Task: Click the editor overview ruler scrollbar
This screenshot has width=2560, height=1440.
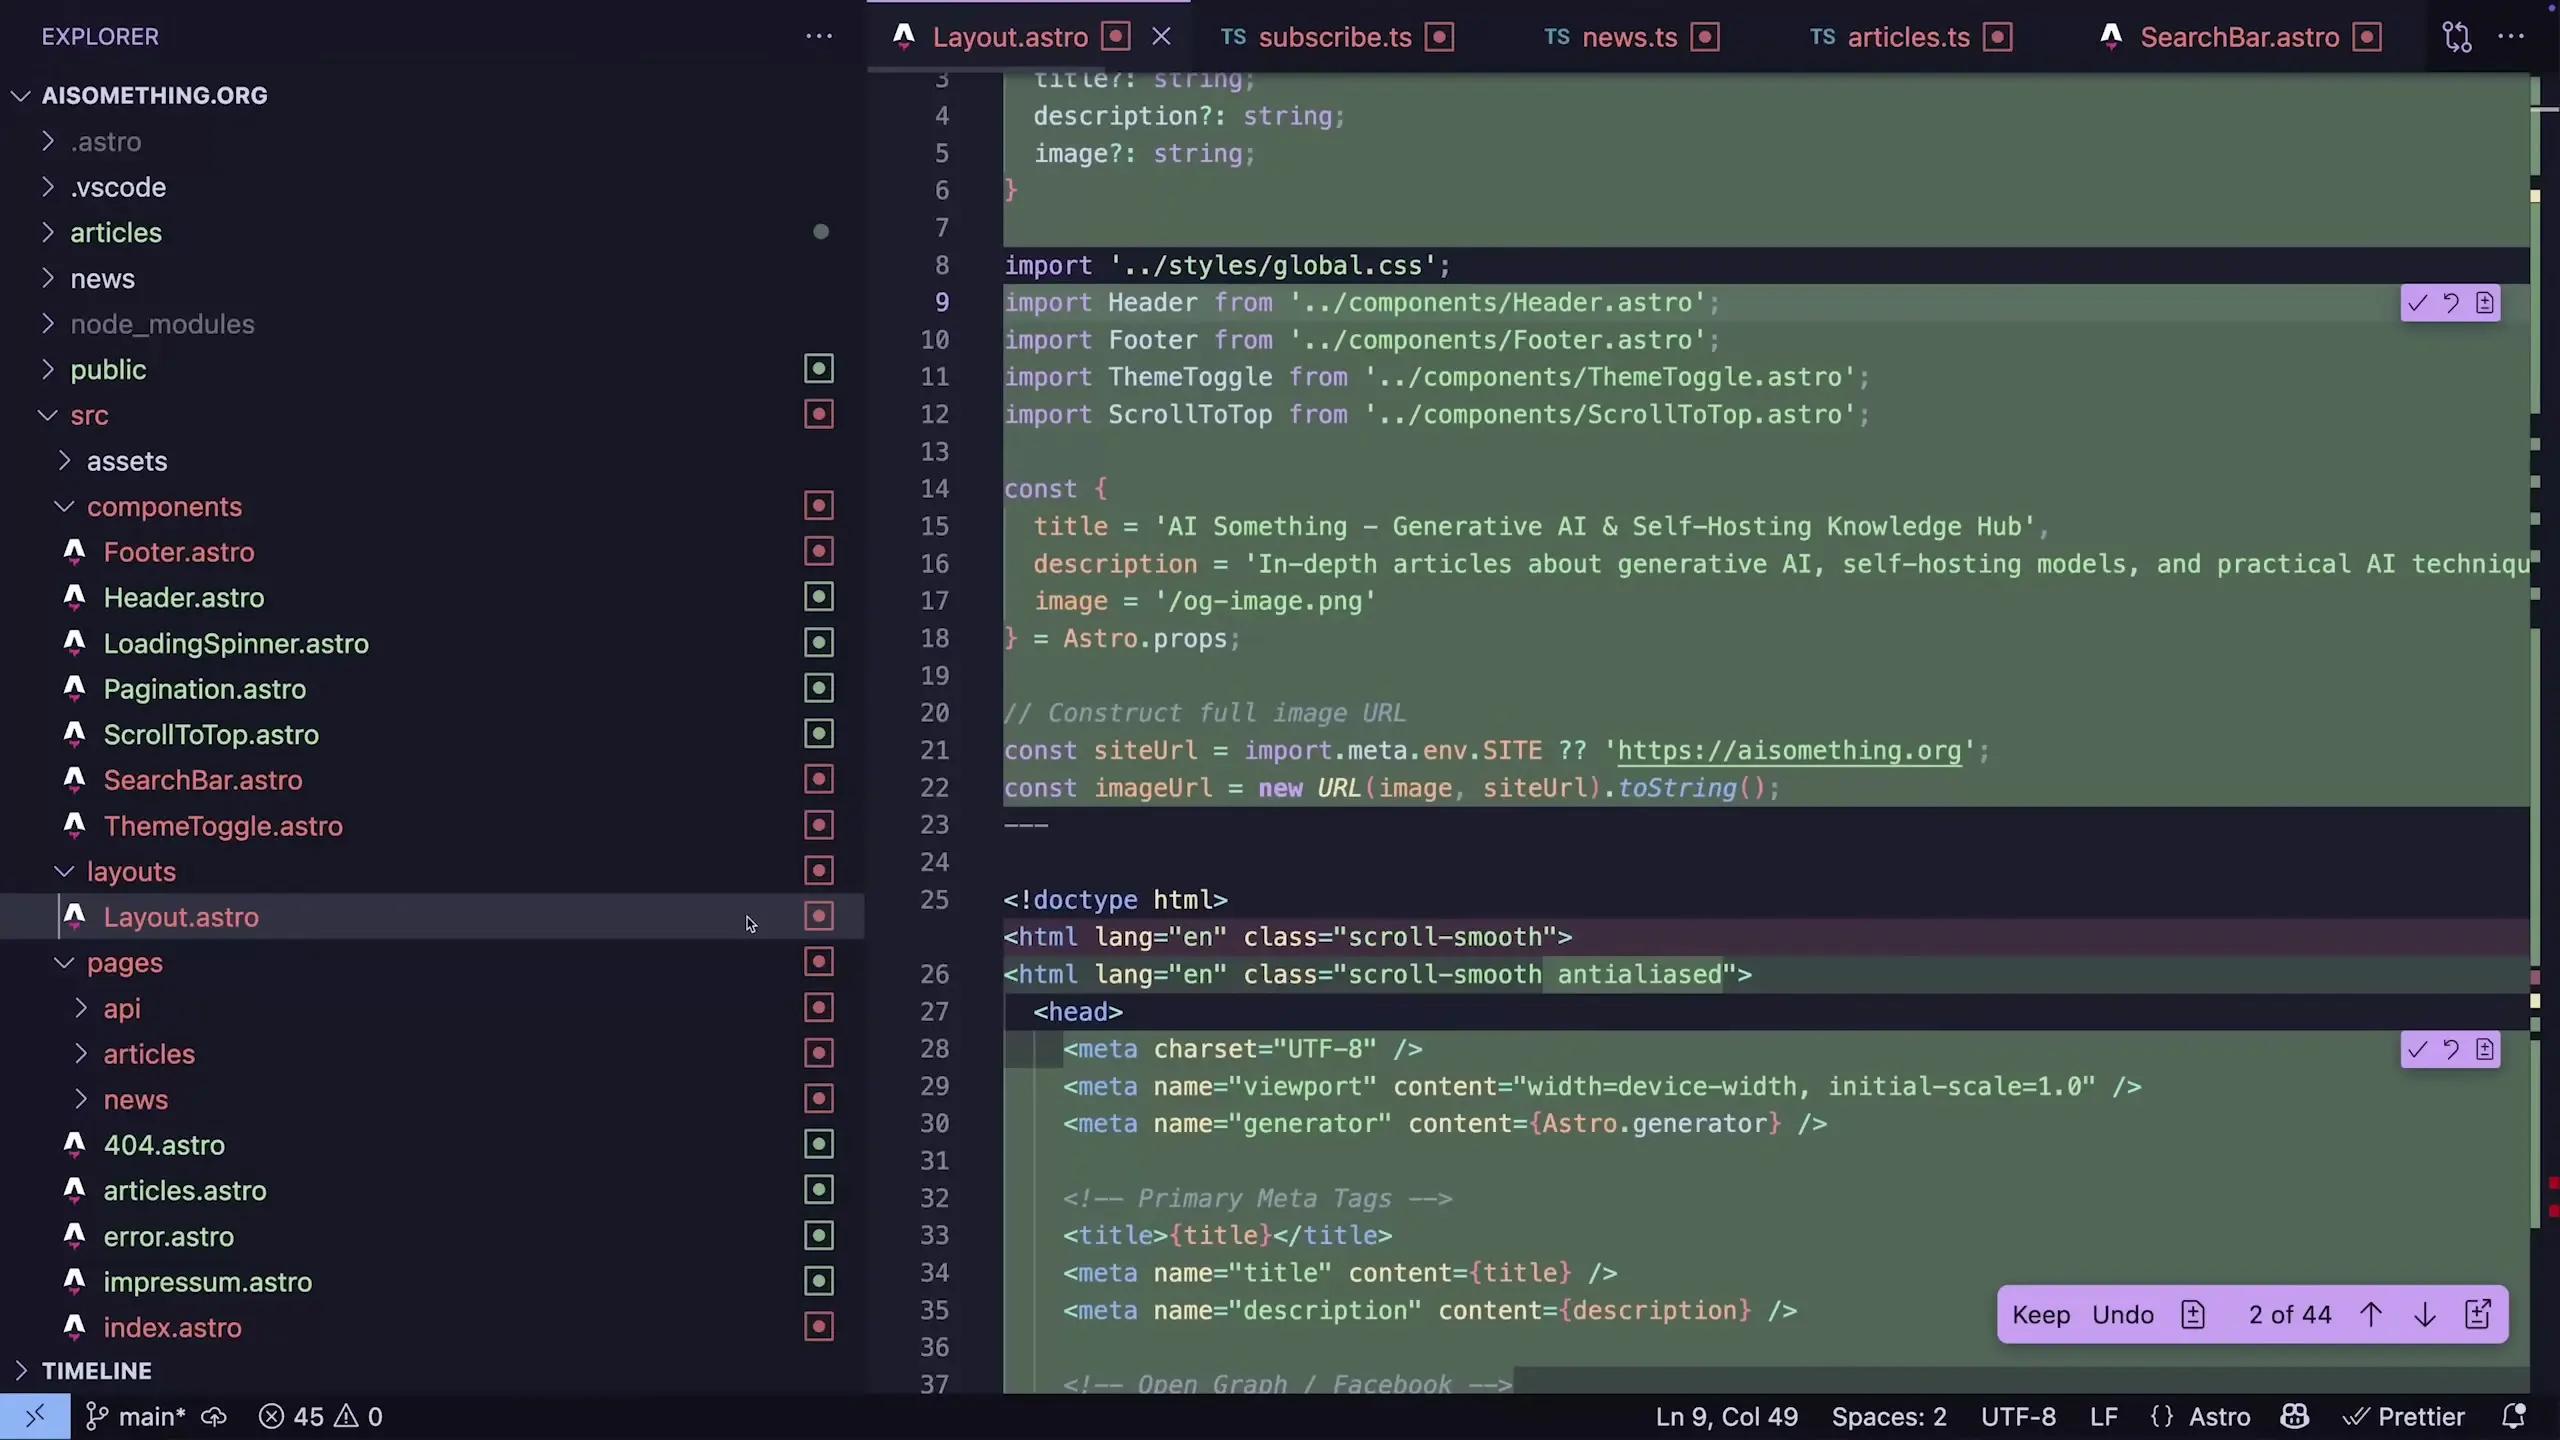Action: click(2543, 732)
